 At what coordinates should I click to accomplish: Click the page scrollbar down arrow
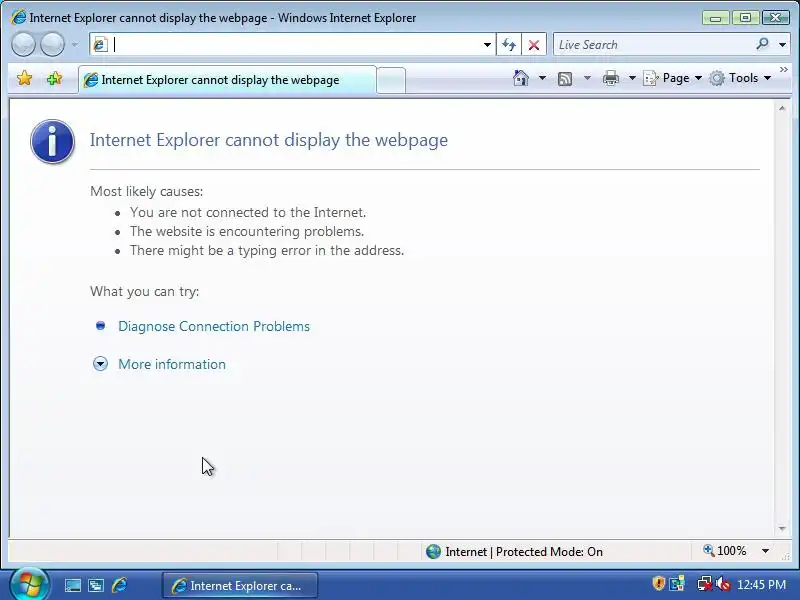(782, 529)
